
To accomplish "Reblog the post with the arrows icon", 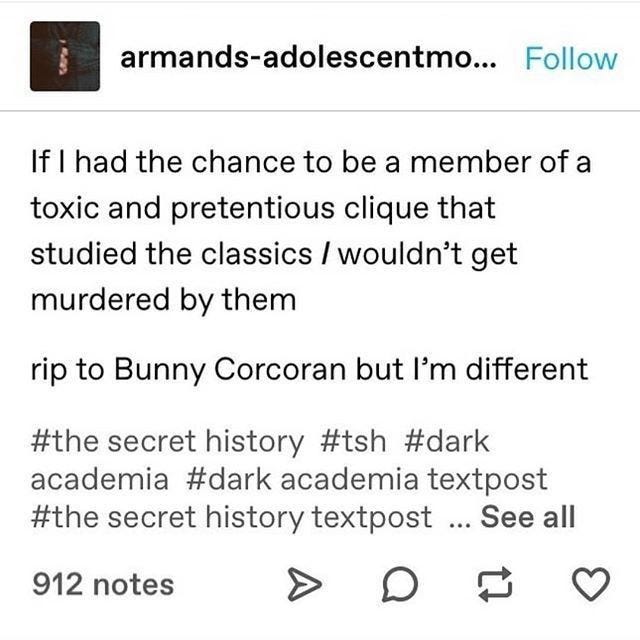I will [x=495, y=584].
